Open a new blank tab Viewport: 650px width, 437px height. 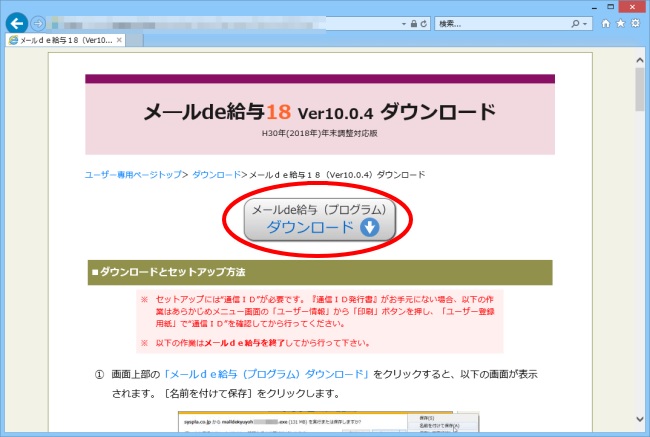134,40
